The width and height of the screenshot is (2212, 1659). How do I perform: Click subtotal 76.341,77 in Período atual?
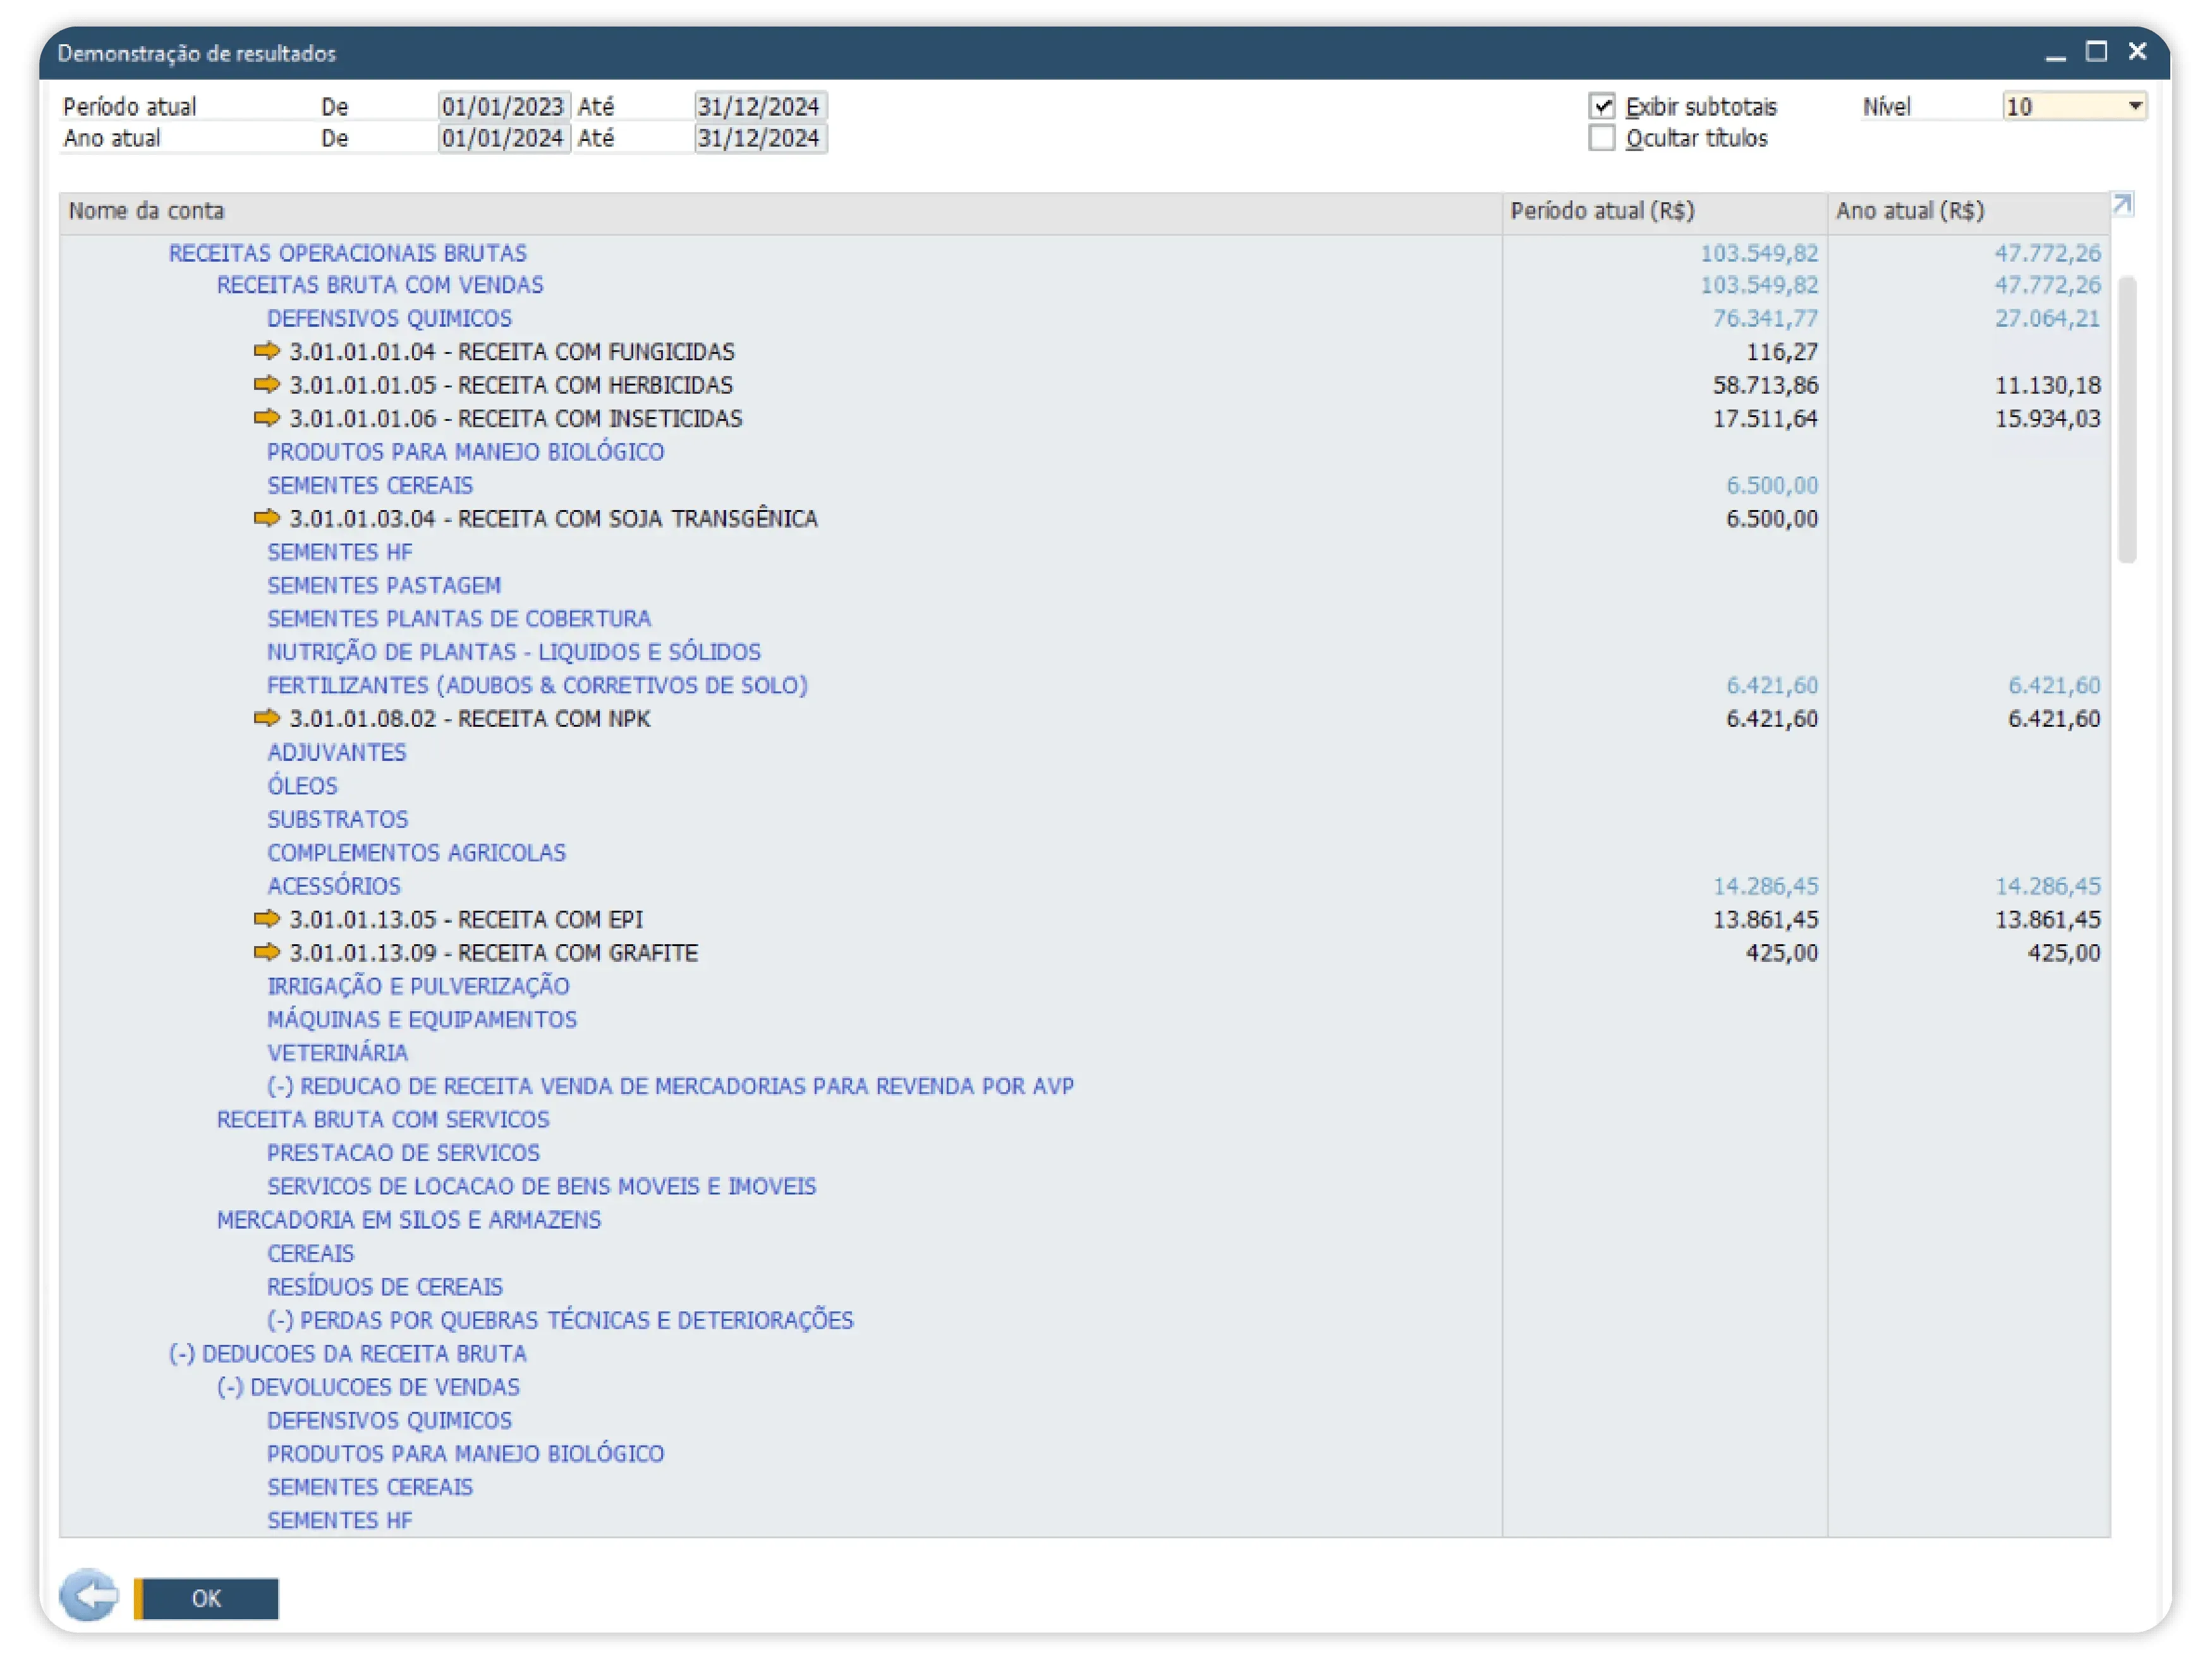tap(1765, 318)
